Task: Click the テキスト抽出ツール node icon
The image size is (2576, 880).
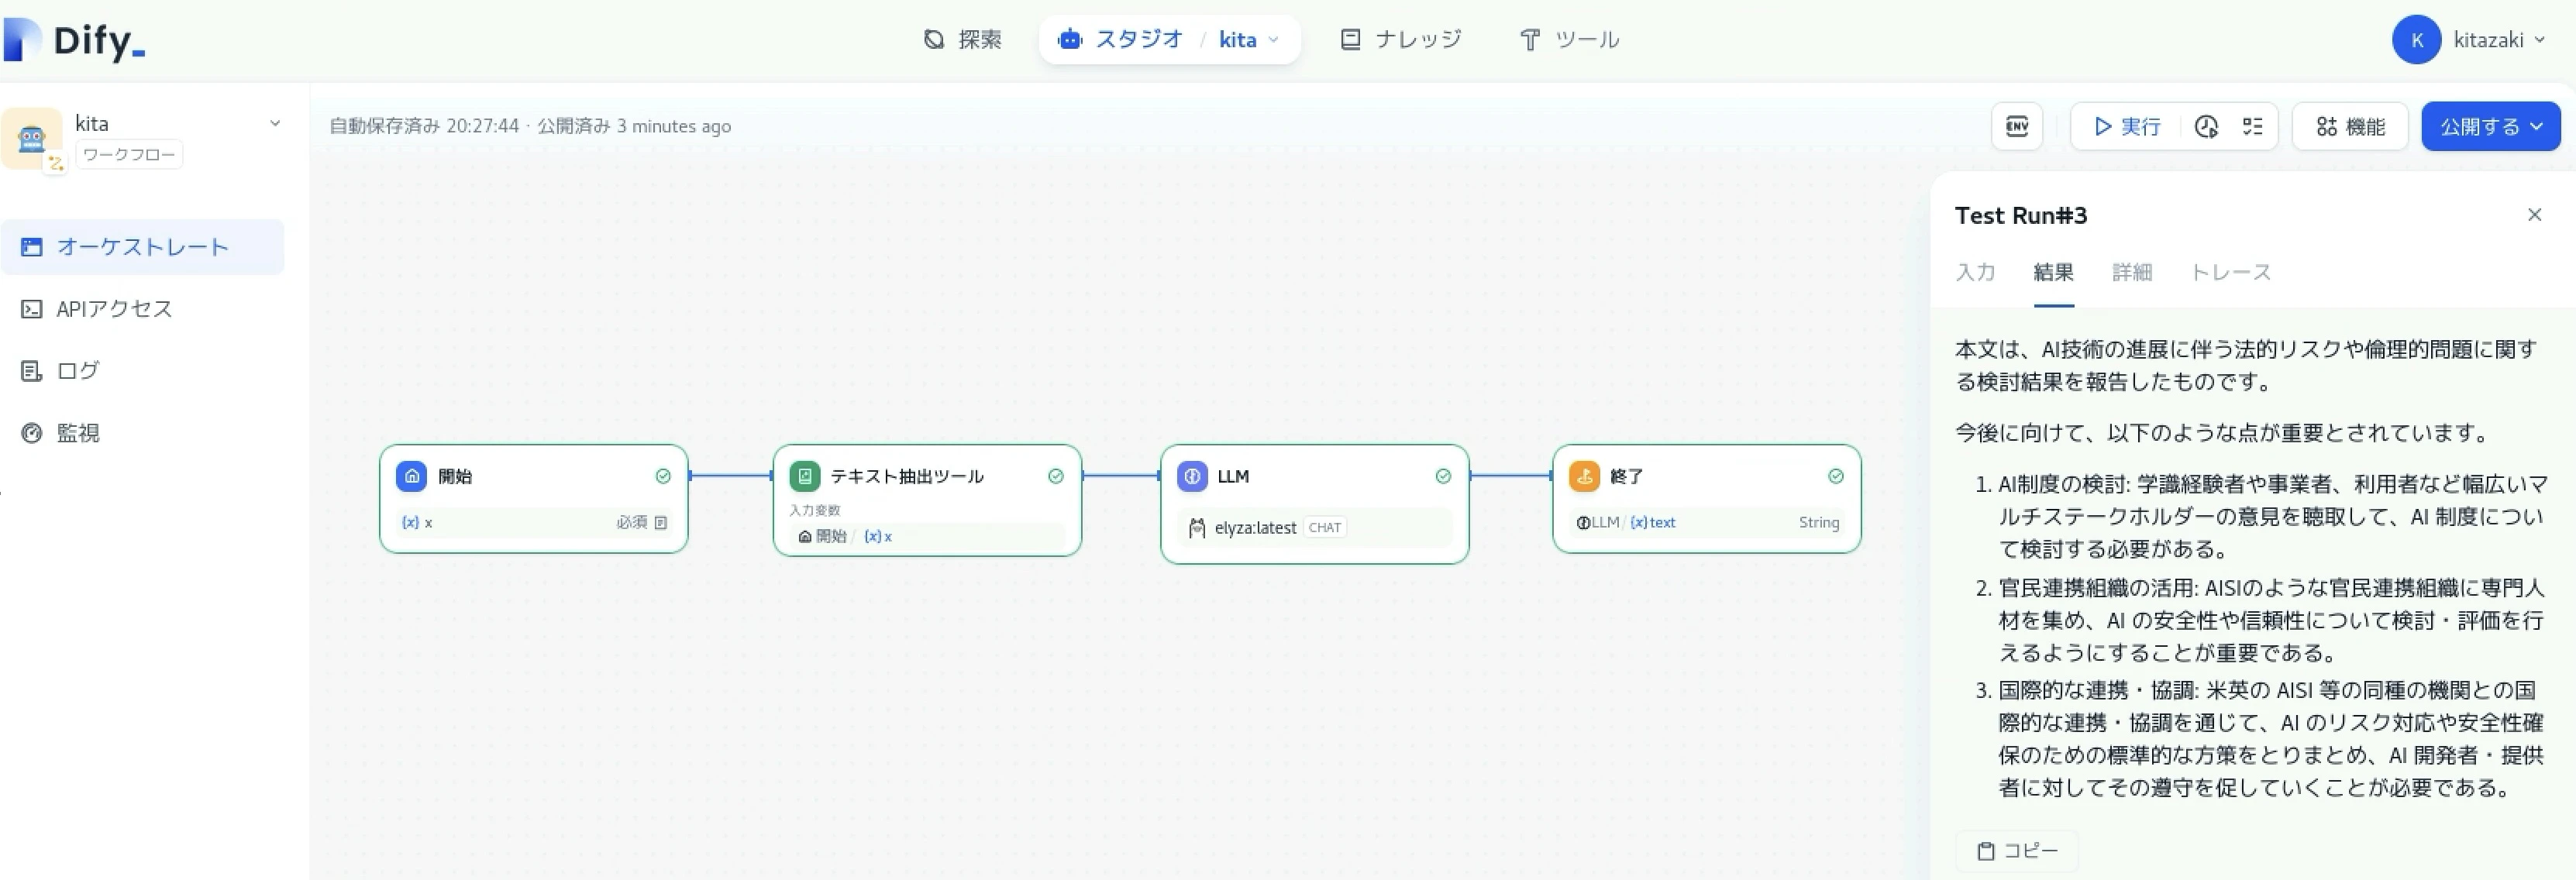Action: click(804, 476)
